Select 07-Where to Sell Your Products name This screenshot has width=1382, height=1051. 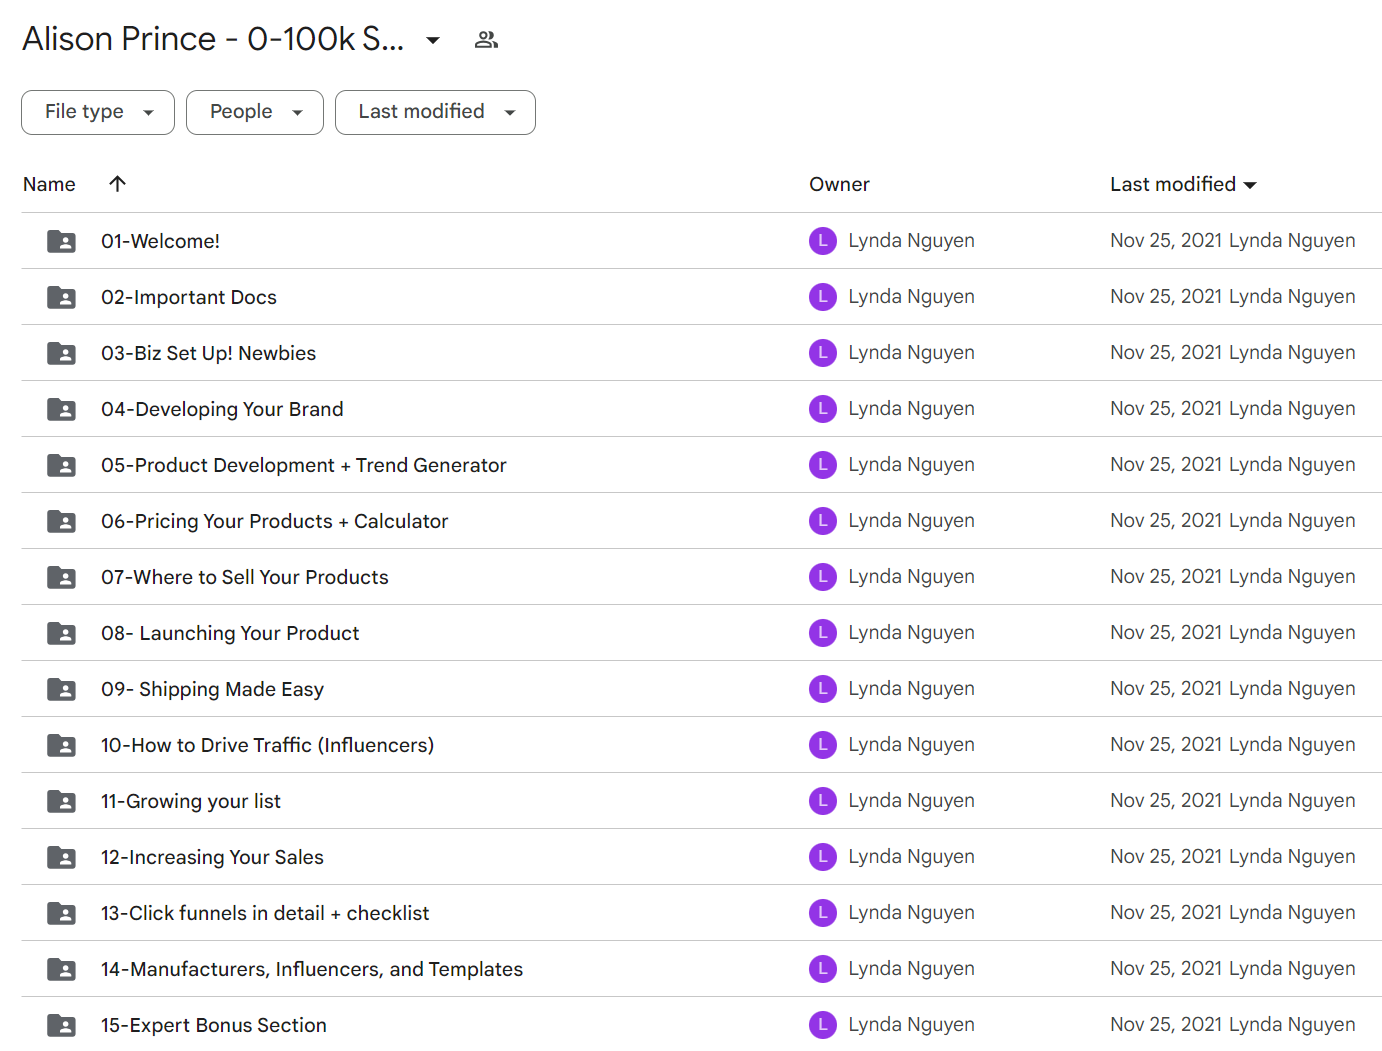245,577
